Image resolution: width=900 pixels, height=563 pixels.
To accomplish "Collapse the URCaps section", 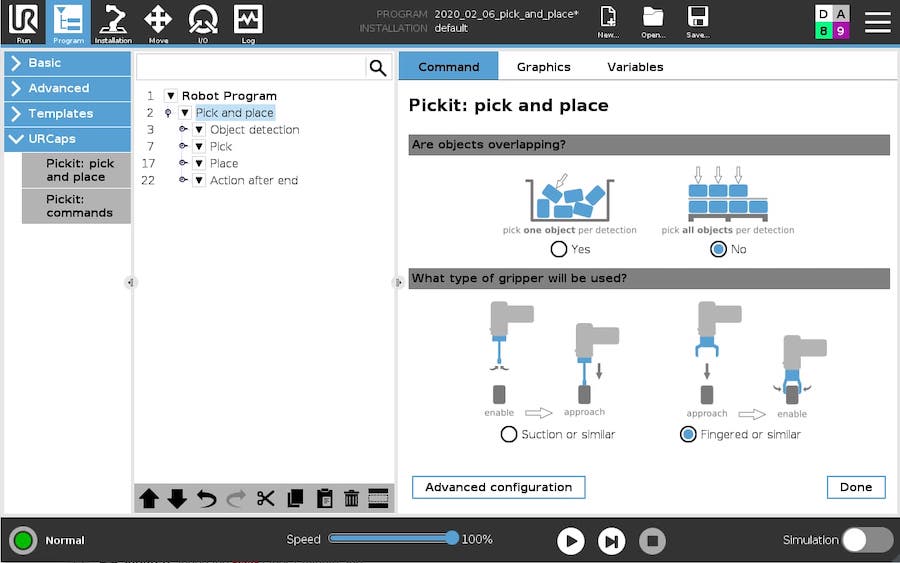I will (x=68, y=139).
